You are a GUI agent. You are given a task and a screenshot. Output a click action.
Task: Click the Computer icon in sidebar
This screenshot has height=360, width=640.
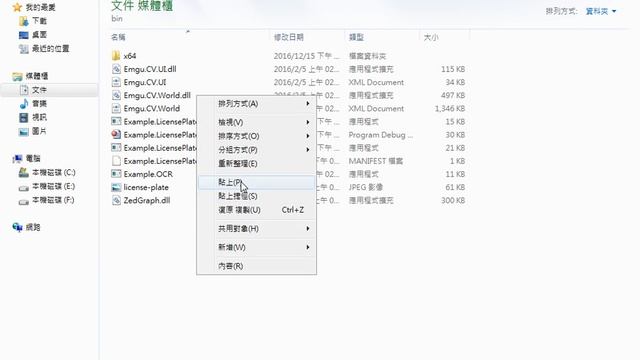(17, 158)
